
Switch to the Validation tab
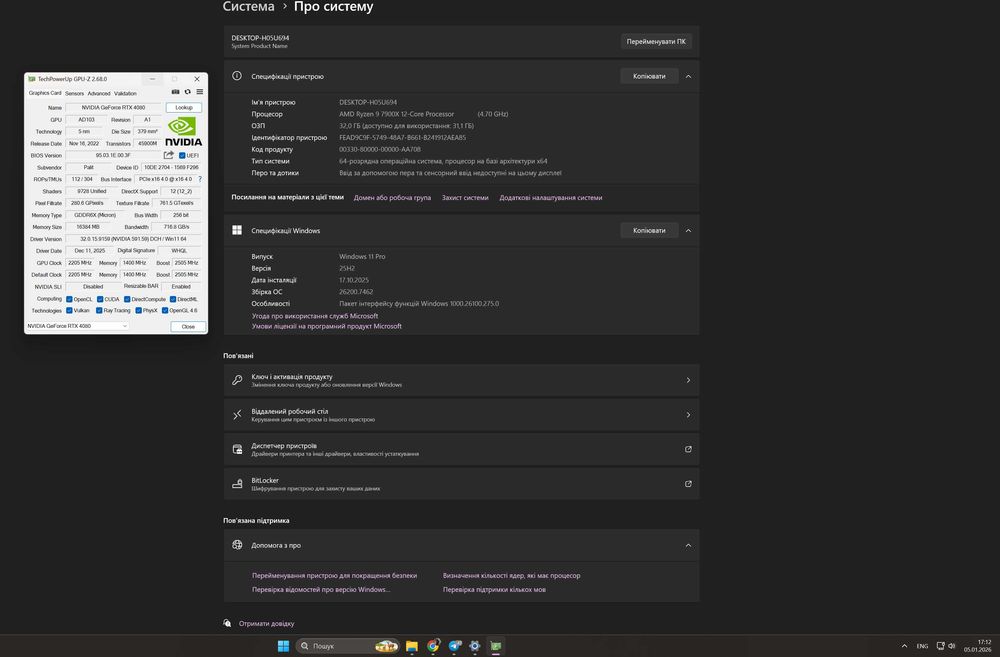[x=125, y=93]
